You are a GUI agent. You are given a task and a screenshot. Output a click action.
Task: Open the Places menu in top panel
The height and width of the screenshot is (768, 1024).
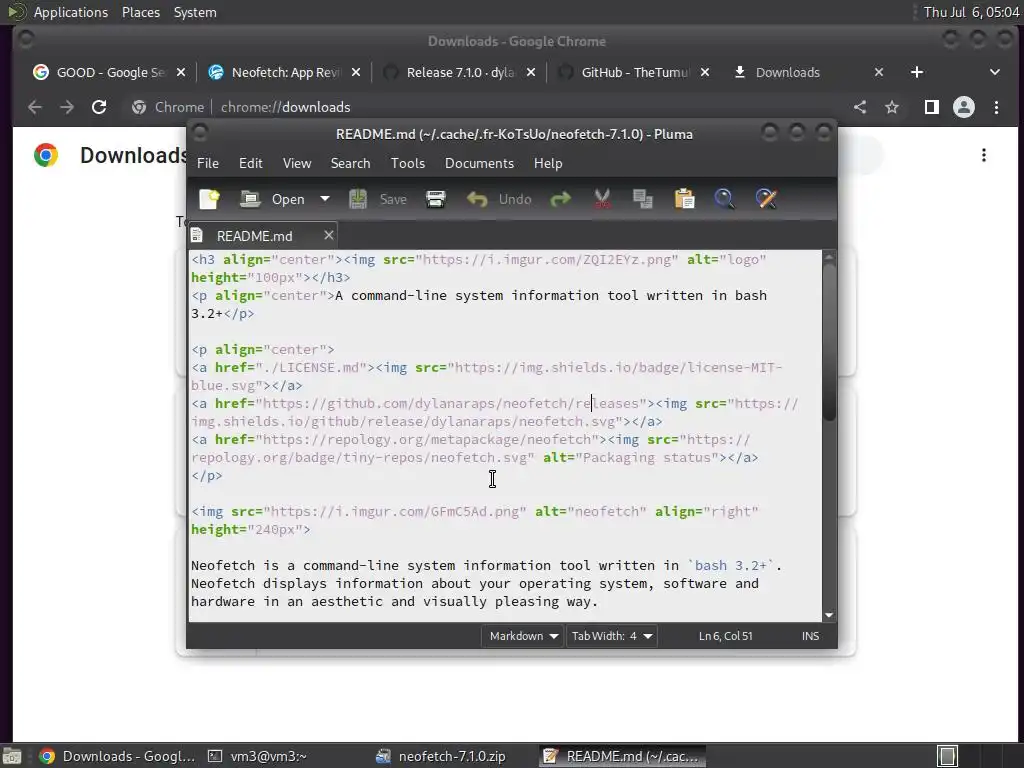pyautogui.click(x=141, y=12)
